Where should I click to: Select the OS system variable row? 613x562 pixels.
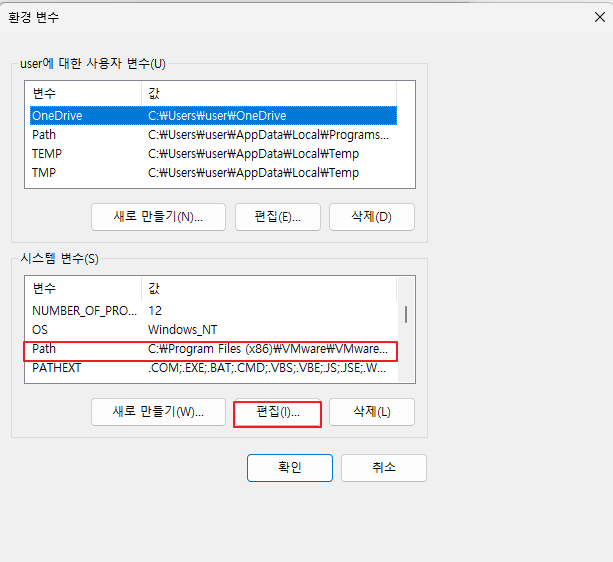[x=213, y=330]
